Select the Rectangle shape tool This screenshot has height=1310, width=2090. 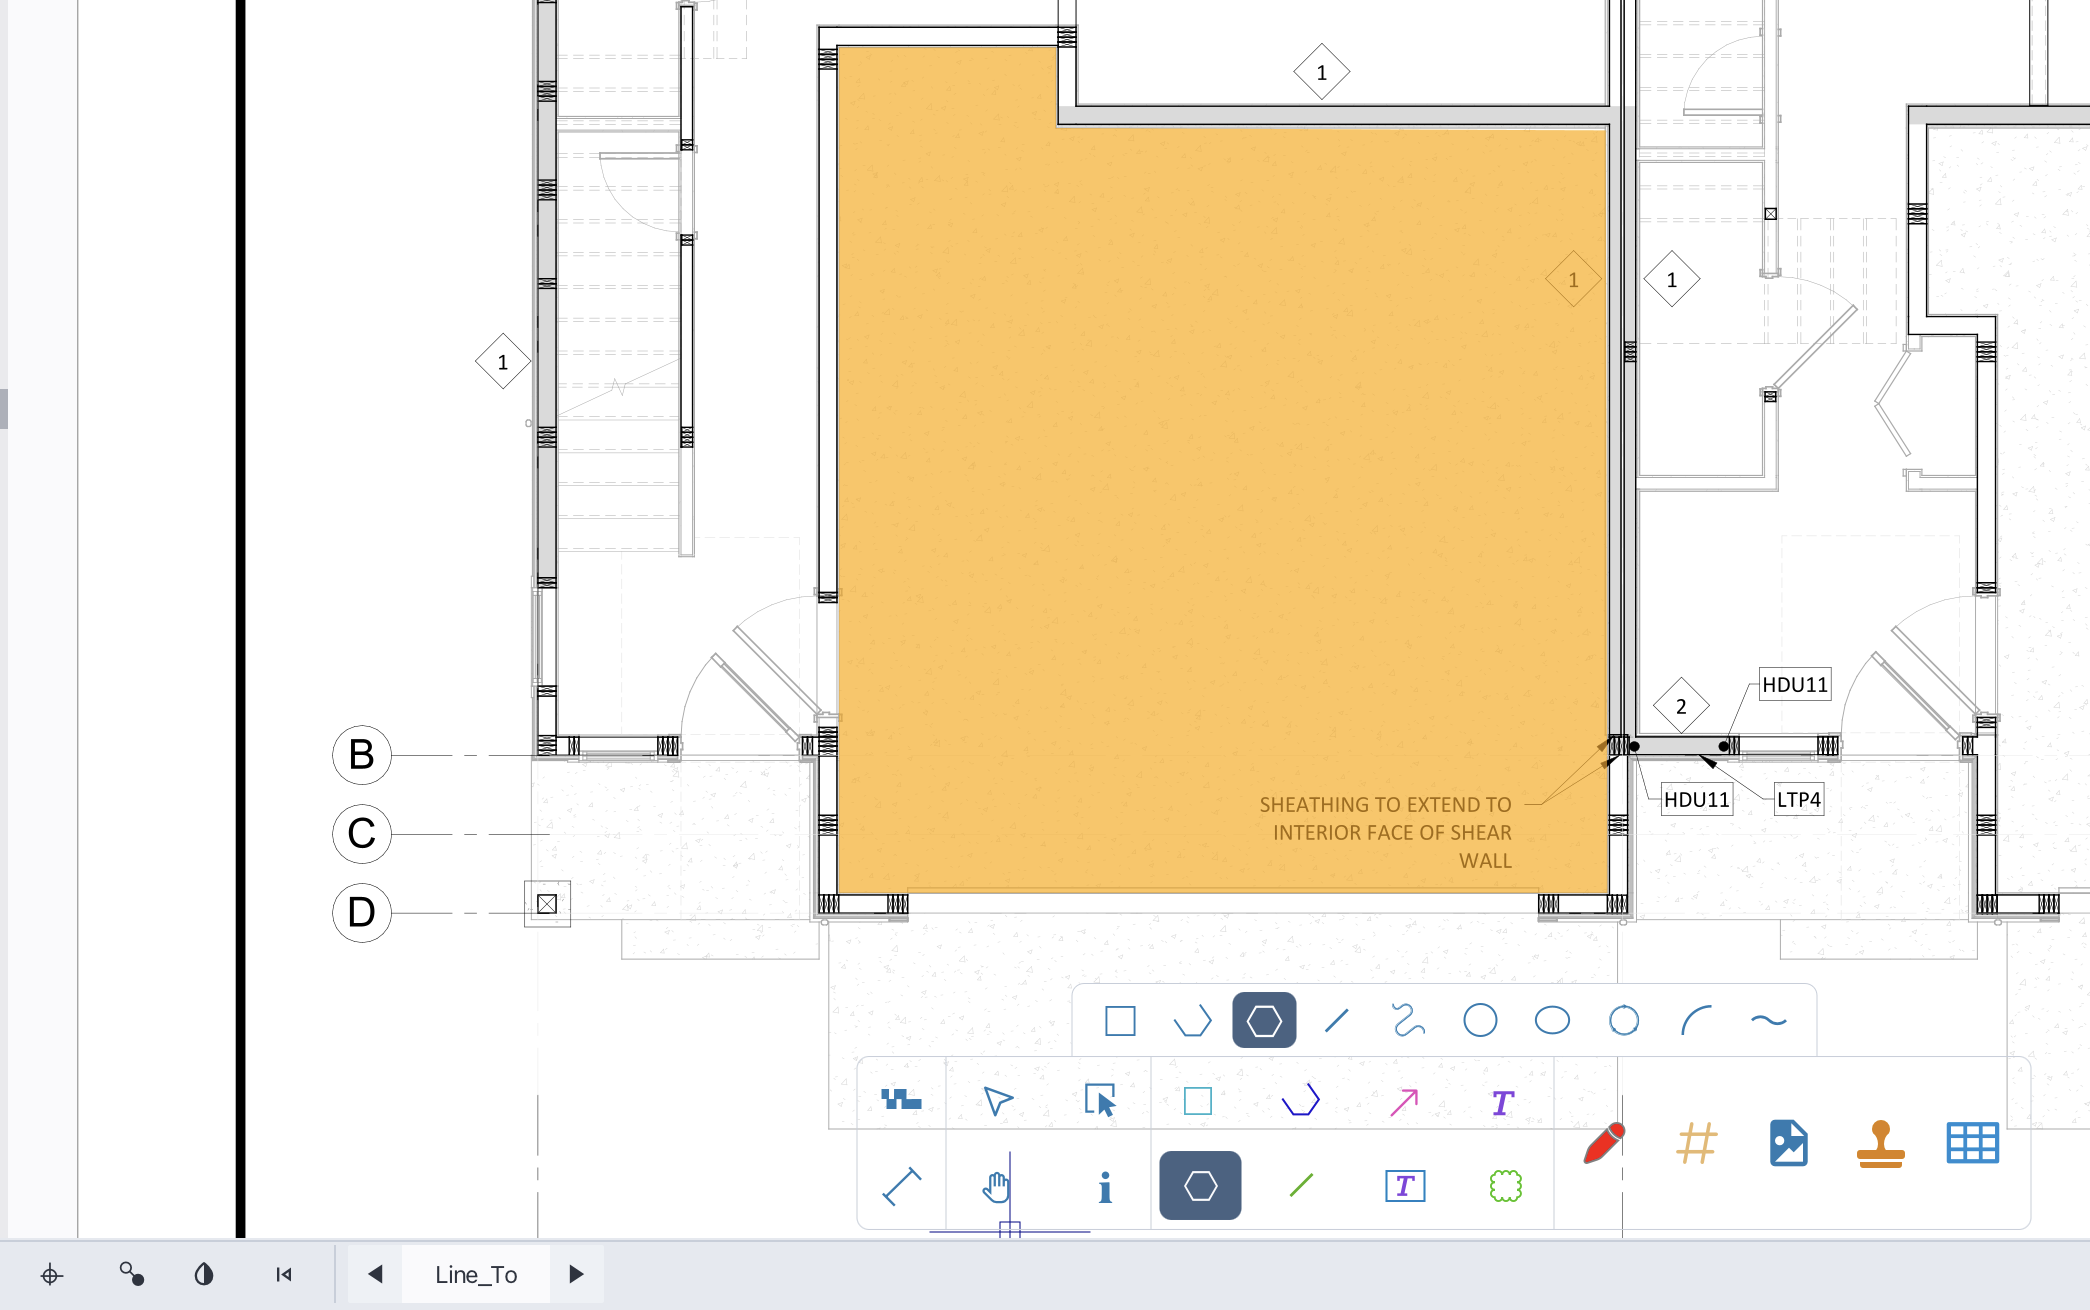point(1118,1021)
